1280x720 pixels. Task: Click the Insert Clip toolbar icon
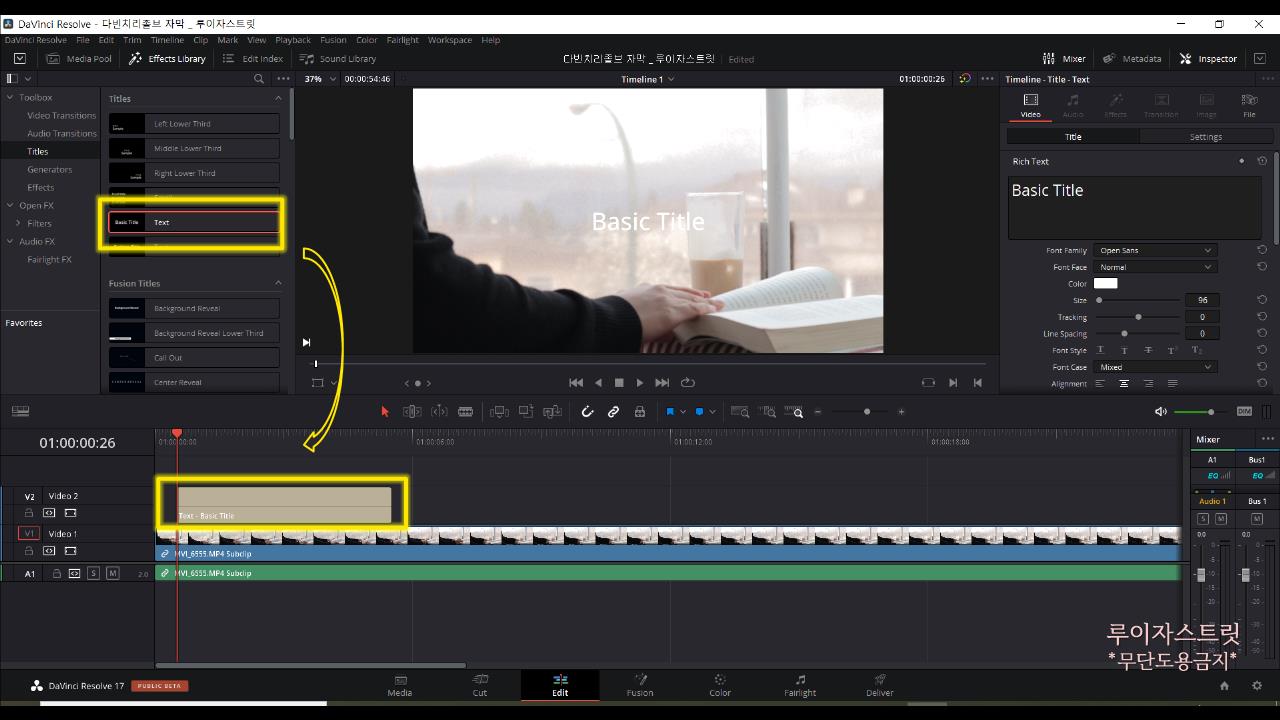499,411
